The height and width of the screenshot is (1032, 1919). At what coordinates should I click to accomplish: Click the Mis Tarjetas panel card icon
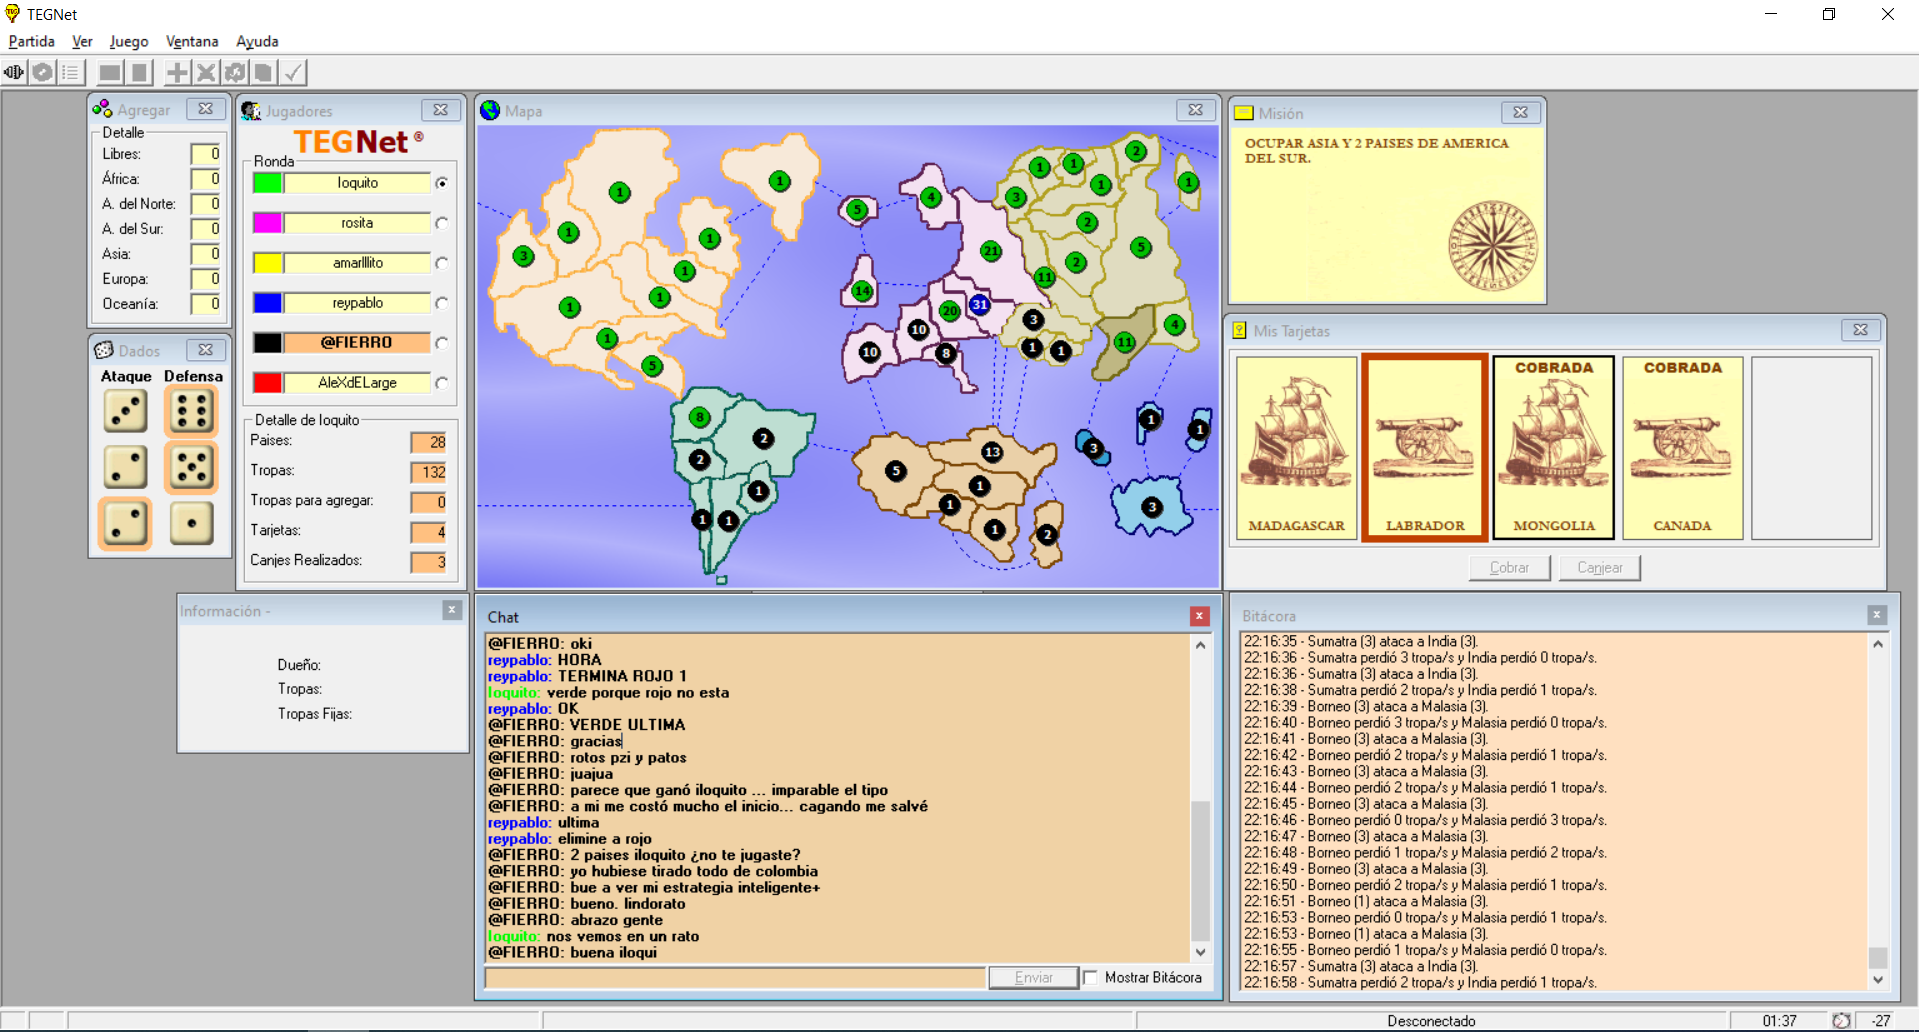click(x=1239, y=330)
